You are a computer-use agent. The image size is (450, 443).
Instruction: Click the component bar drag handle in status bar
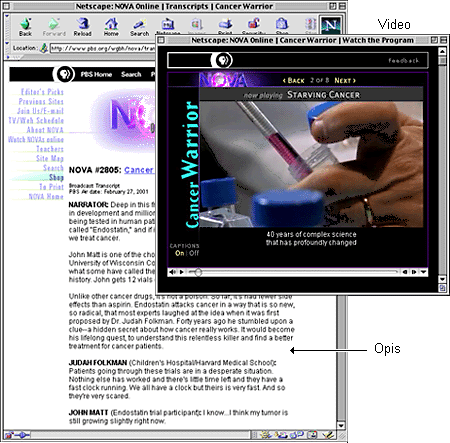[x=254, y=435]
